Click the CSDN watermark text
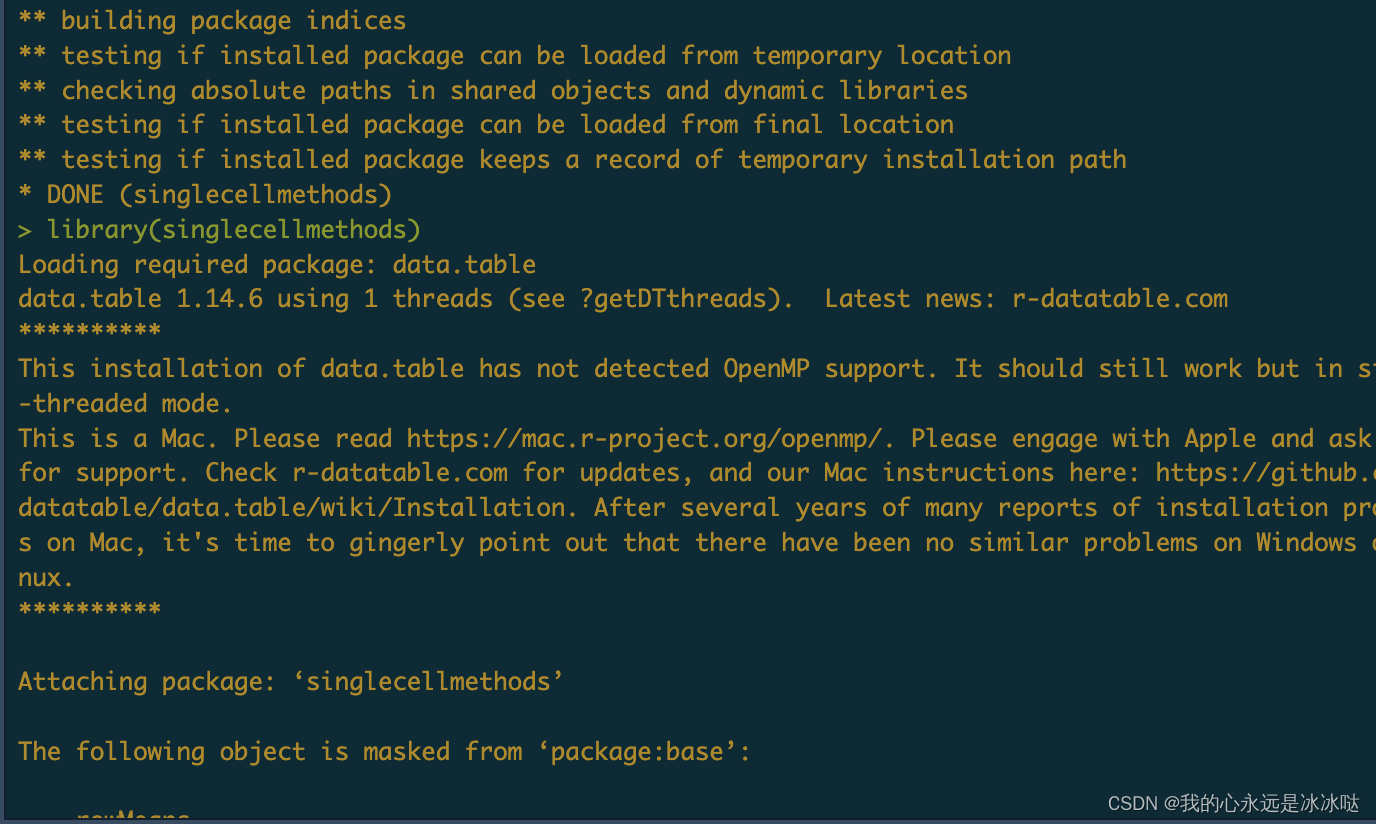Screen dimensions: 1376x824 click(1234, 802)
